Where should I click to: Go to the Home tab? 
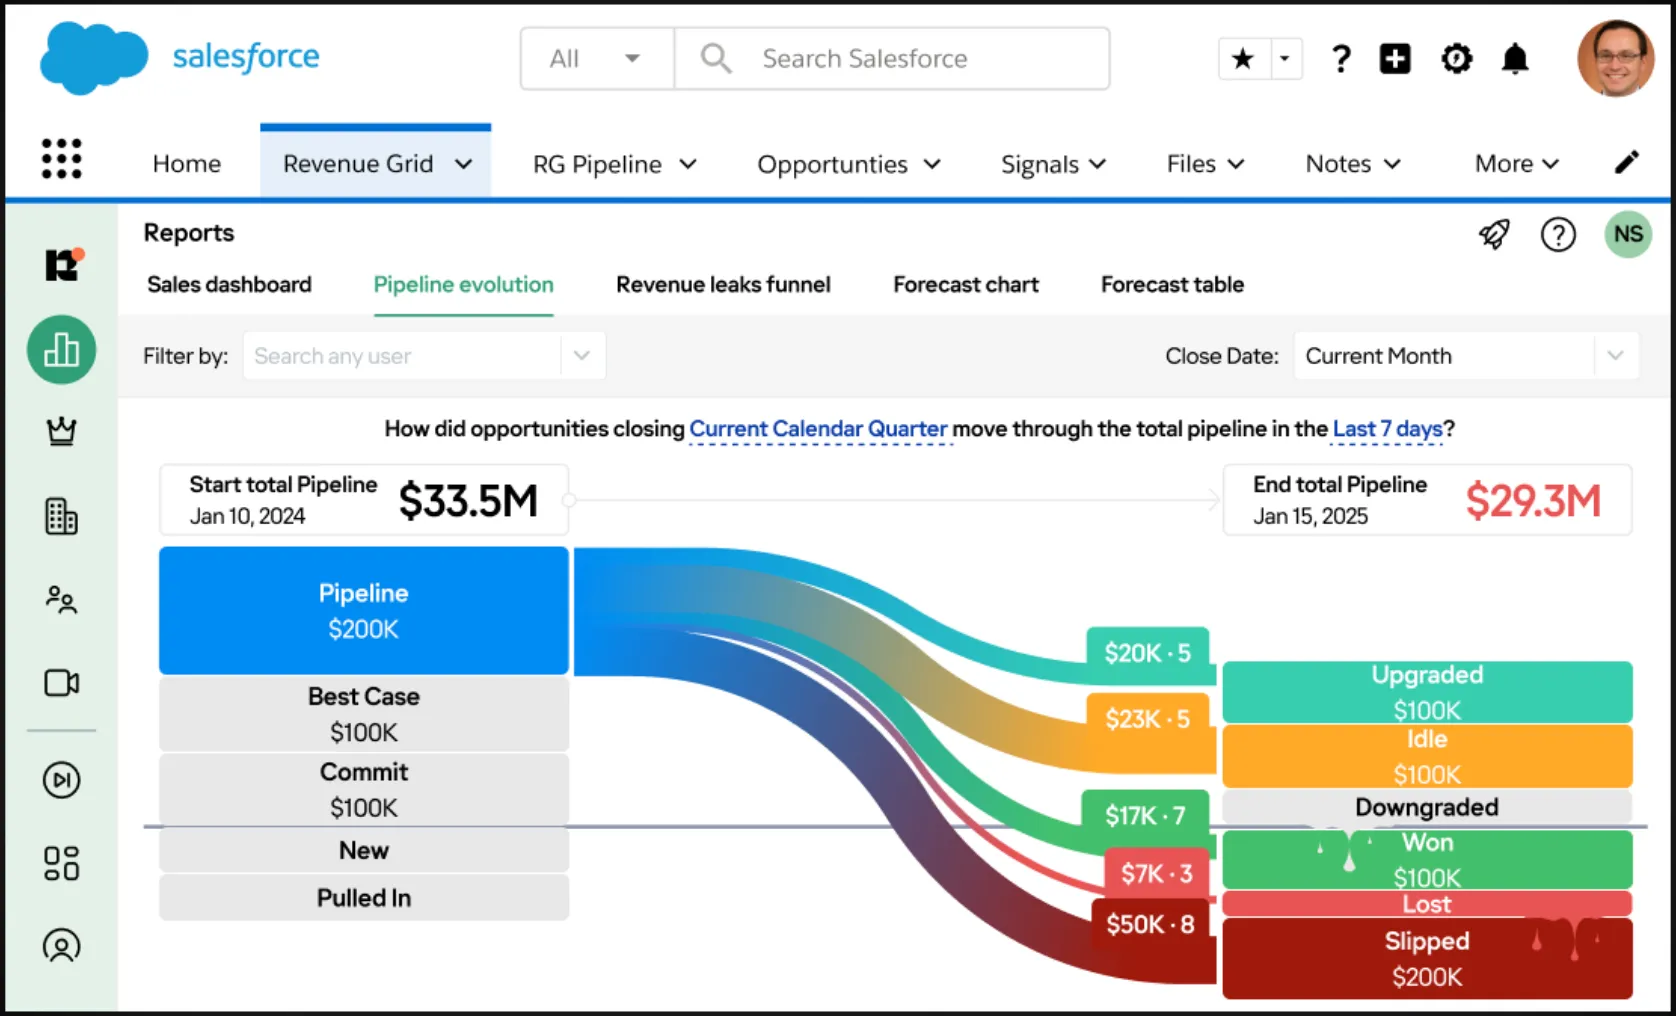click(187, 164)
